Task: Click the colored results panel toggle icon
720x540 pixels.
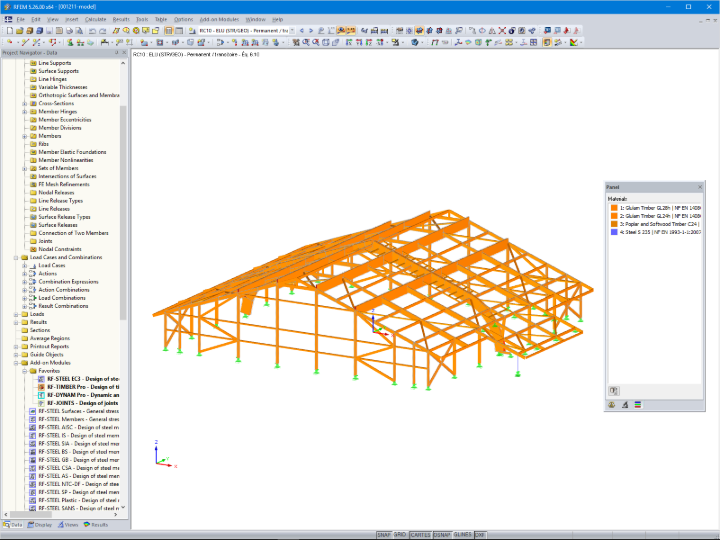Action: [547, 42]
